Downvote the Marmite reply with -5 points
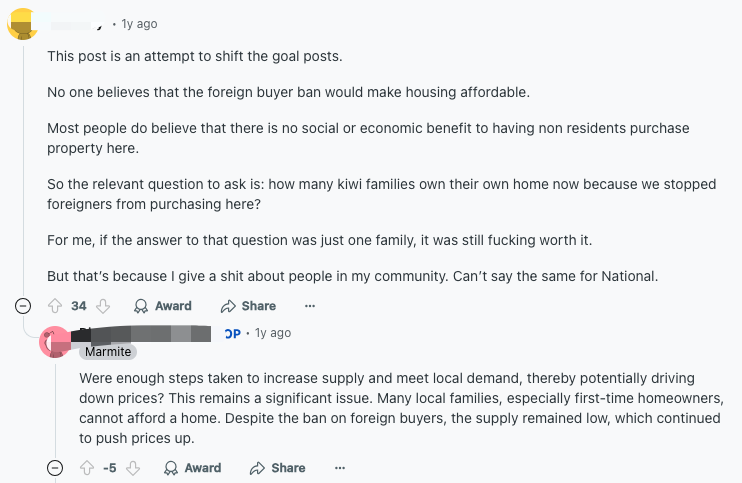This screenshot has height=483, width=742. 133,468
